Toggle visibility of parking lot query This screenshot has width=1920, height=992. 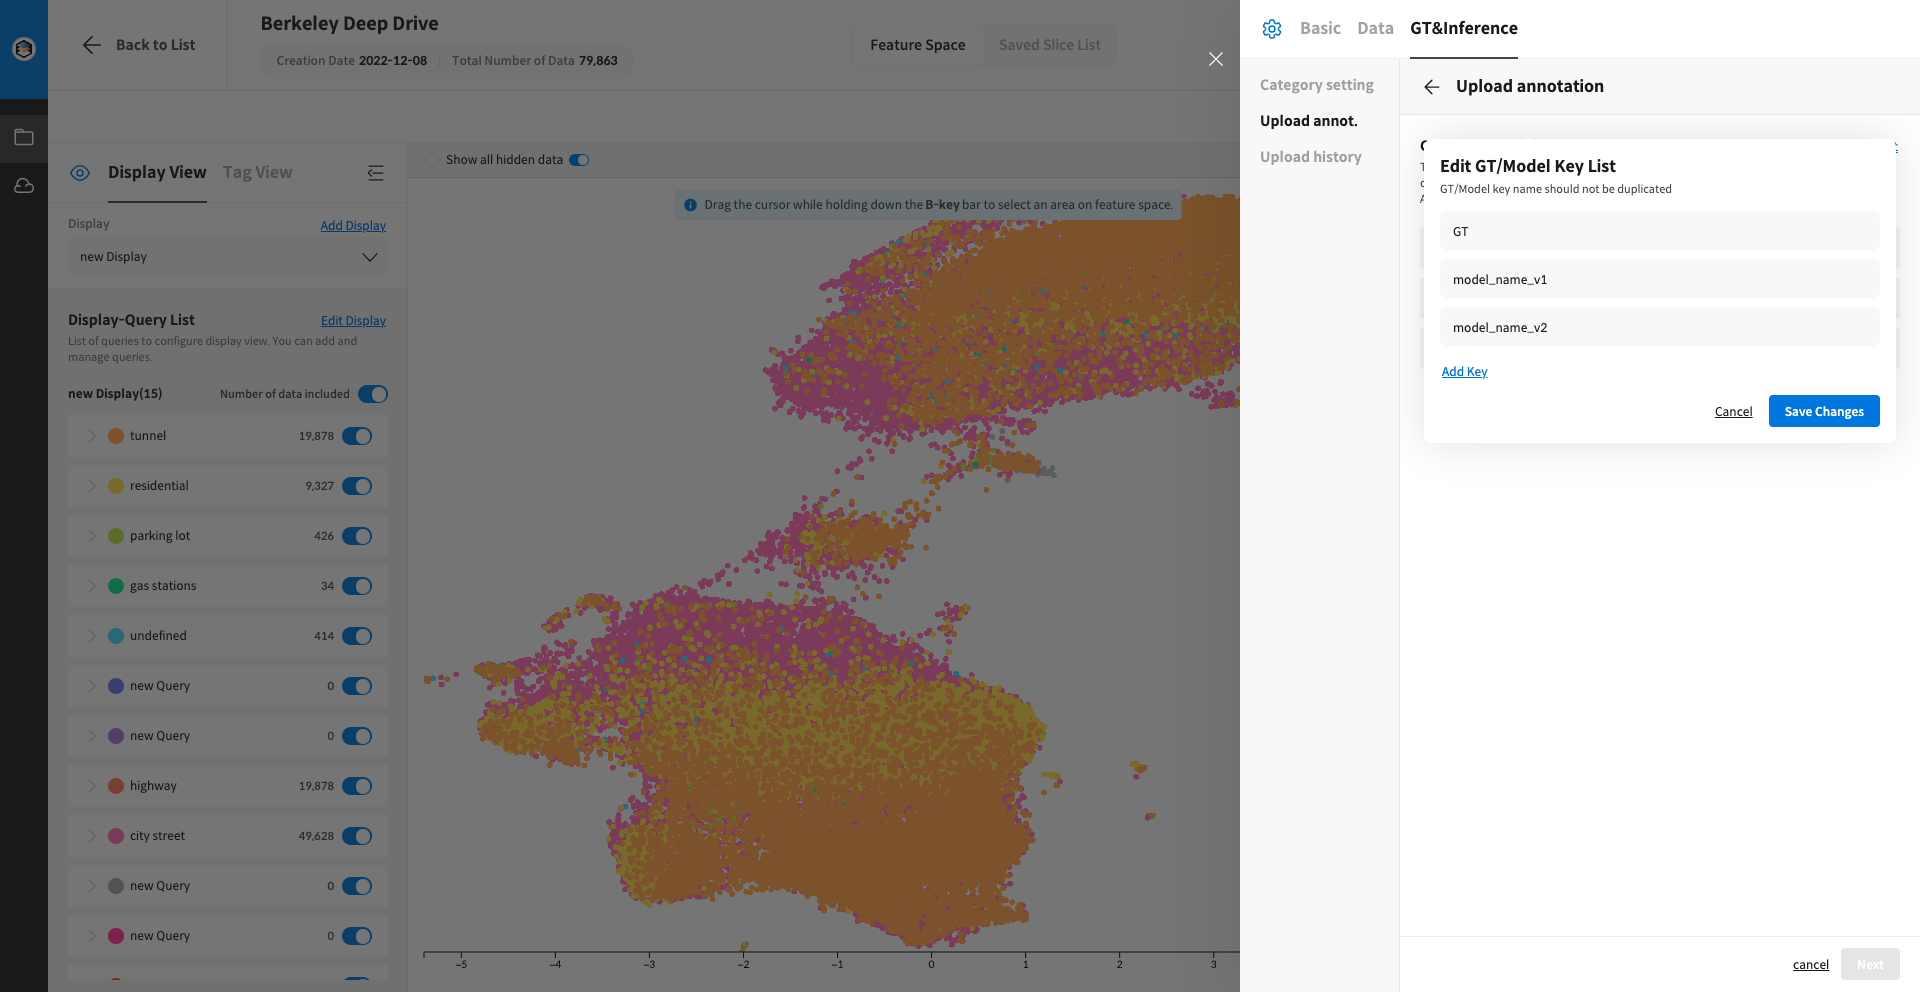tap(357, 536)
